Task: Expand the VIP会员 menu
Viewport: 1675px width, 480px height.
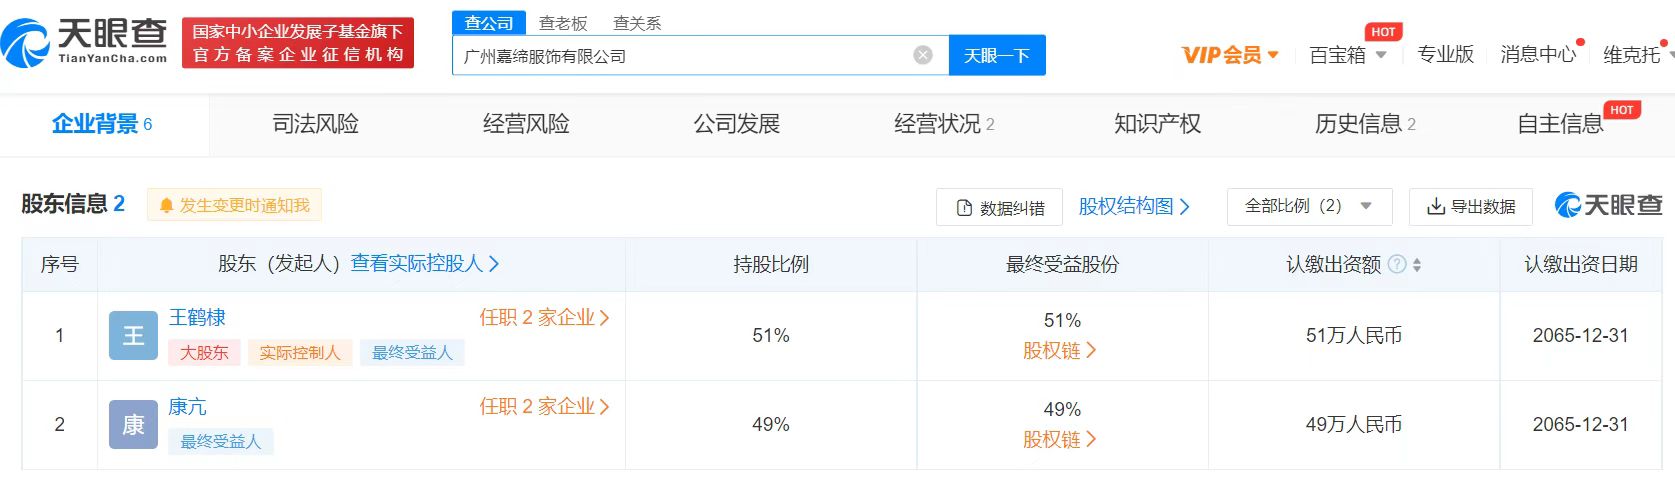Action: point(1230,55)
